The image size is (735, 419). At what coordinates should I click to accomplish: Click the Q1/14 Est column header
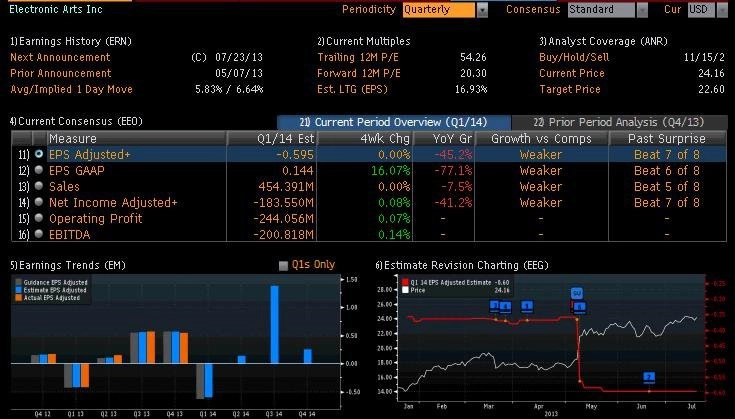(272, 139)
